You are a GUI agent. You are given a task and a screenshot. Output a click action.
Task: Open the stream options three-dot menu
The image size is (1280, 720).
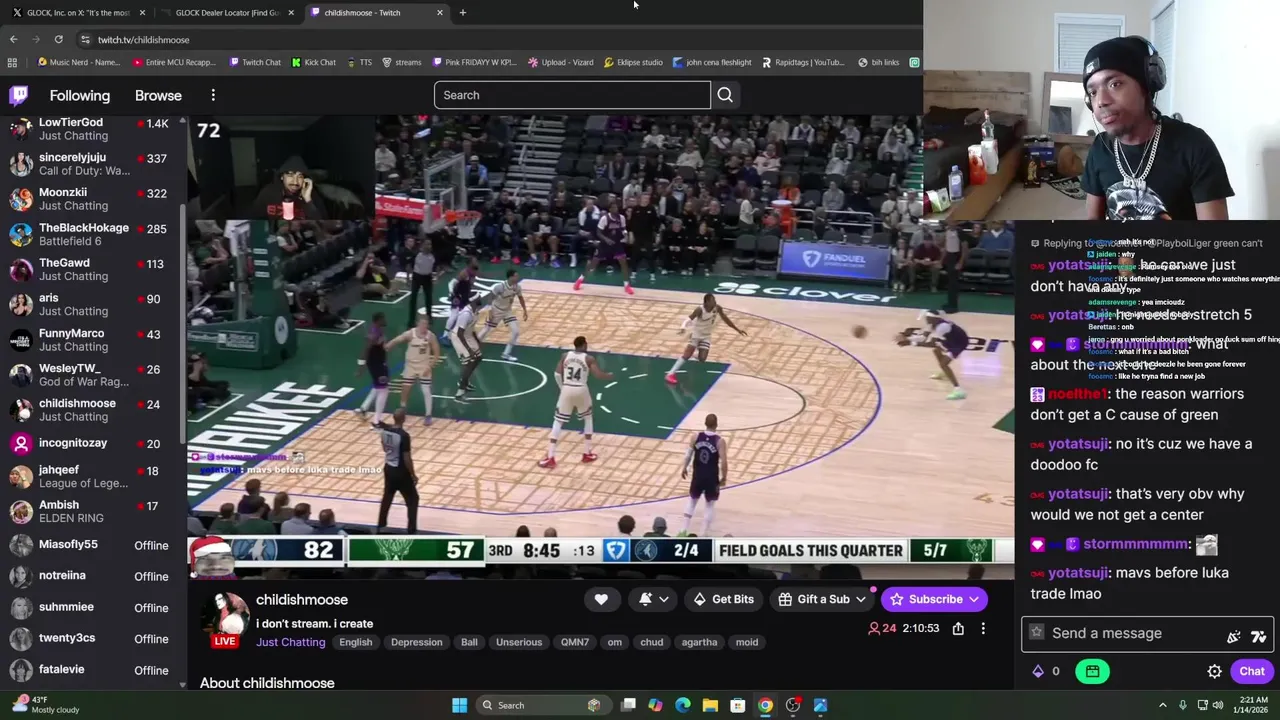pos(983,628)
